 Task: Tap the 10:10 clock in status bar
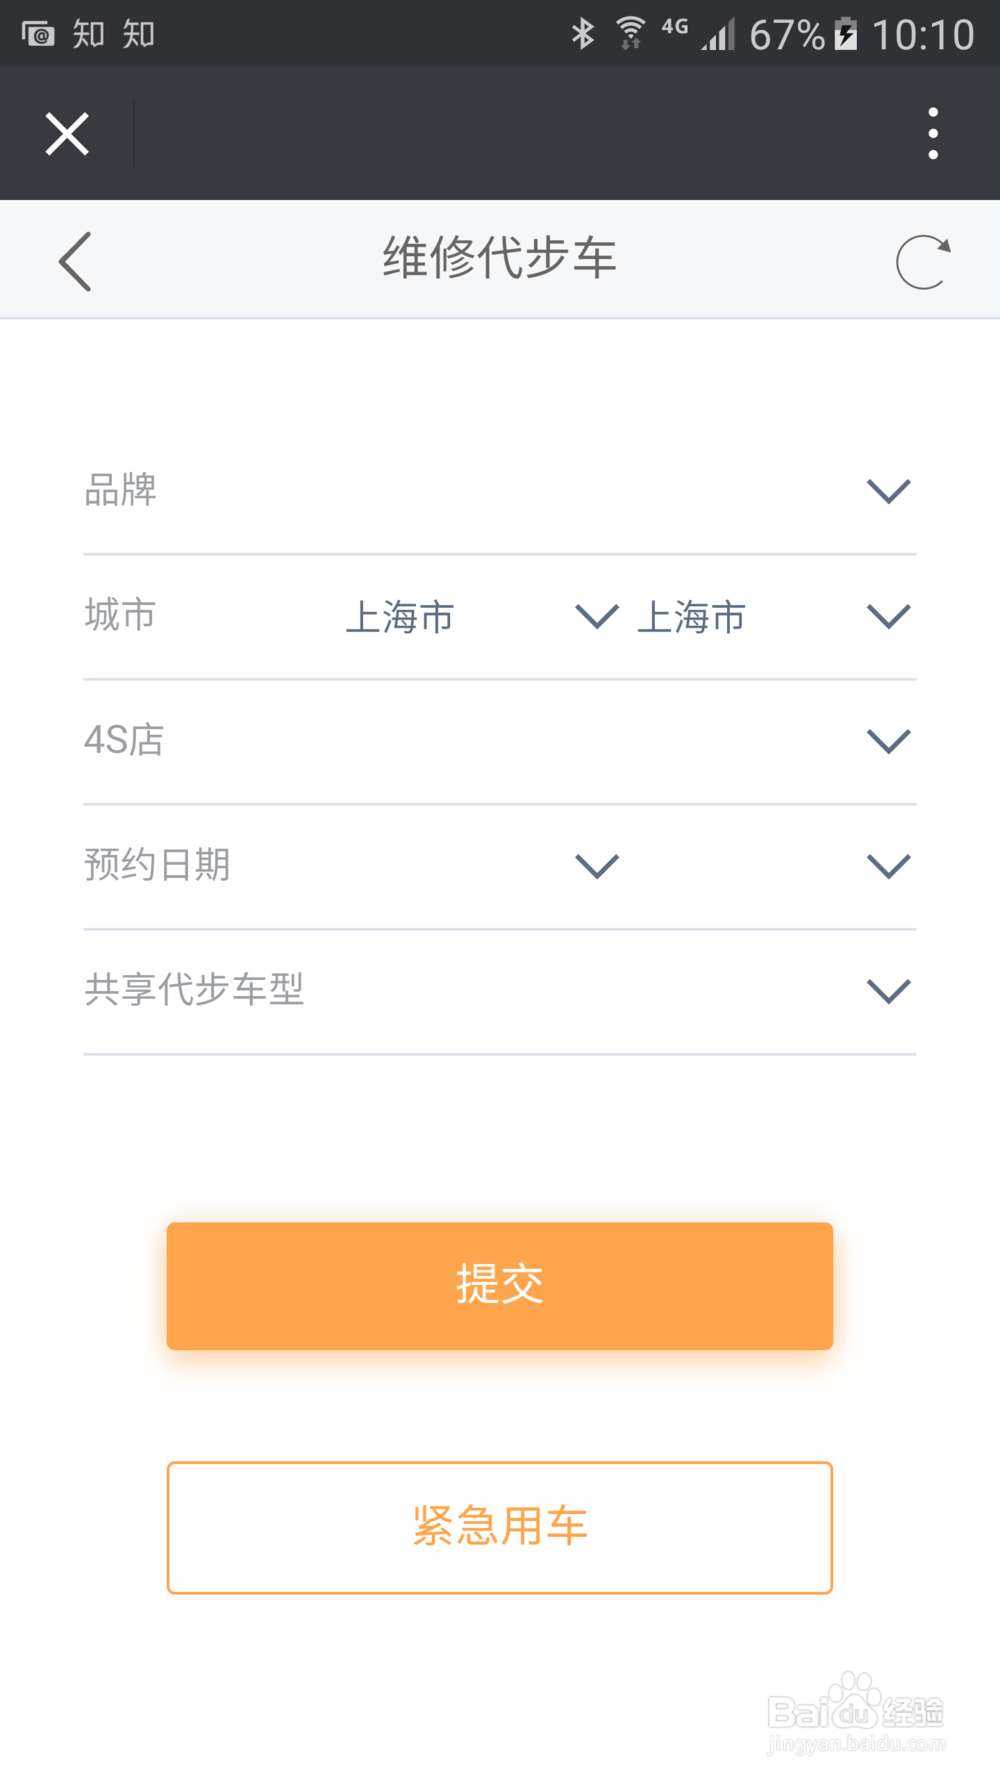coord(922,35)
